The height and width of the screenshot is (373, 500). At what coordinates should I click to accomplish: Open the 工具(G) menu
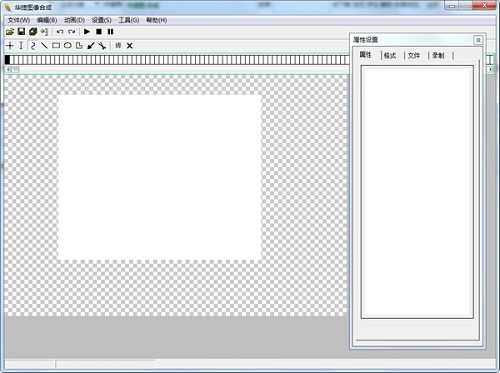(x=129, y=20)
